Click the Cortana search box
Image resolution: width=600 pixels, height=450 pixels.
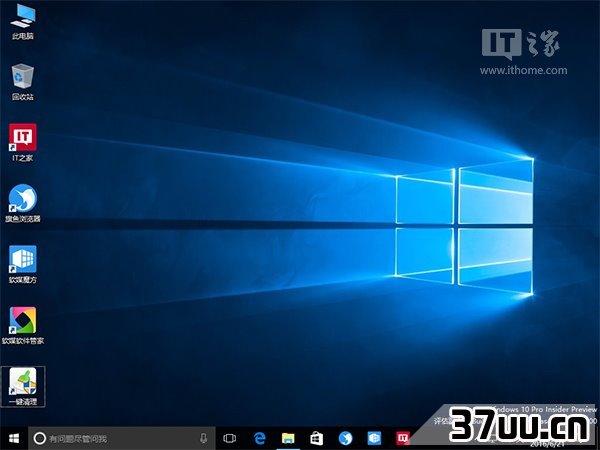pos(122,438)
